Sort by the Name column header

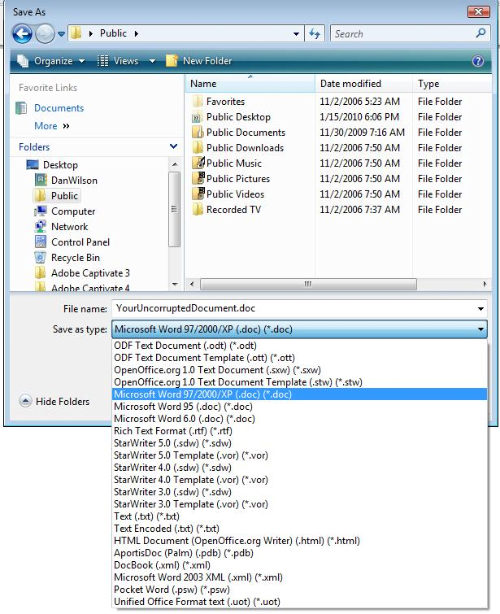250,84
